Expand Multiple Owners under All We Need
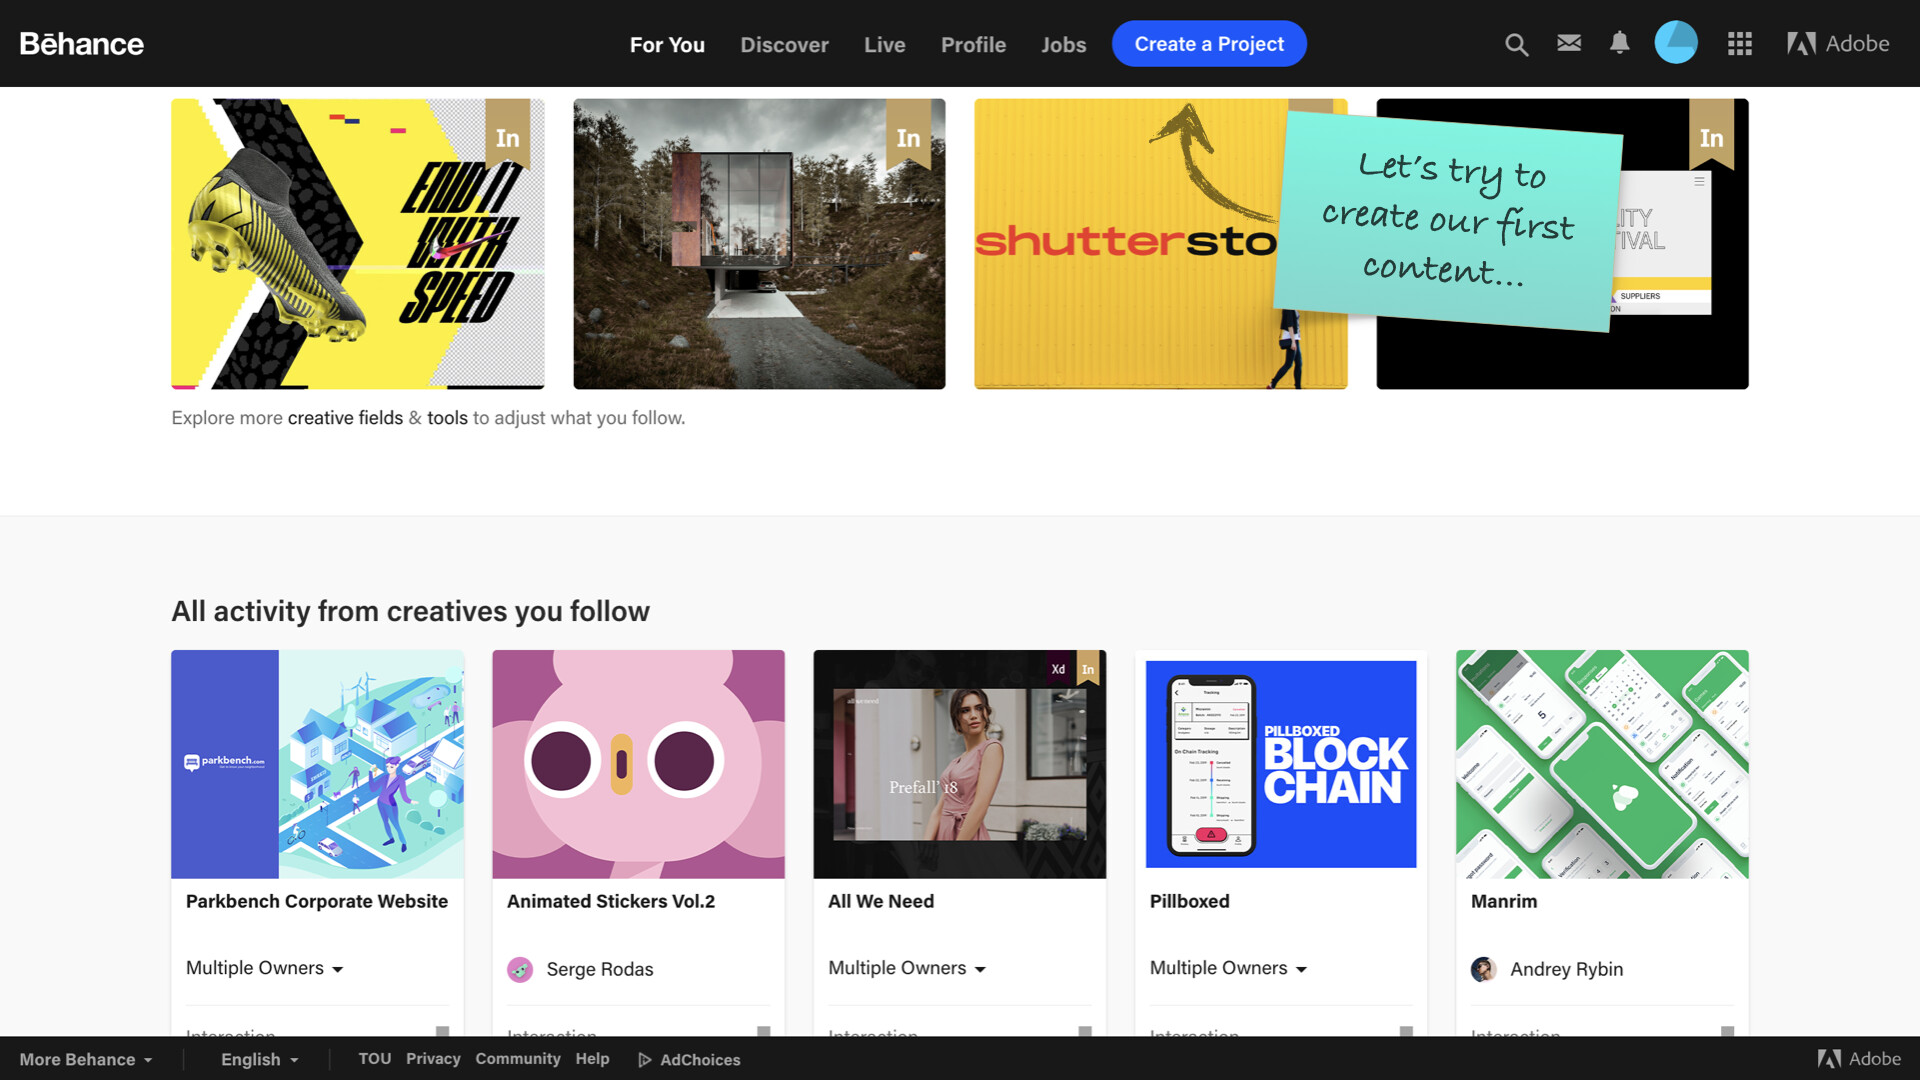 click(x=907, y=968)
